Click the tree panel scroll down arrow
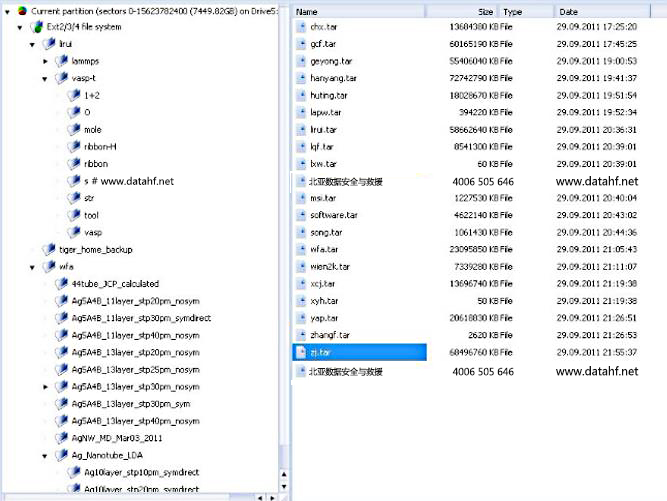Viewport: 667px width, 501px height. pos(284,487)
